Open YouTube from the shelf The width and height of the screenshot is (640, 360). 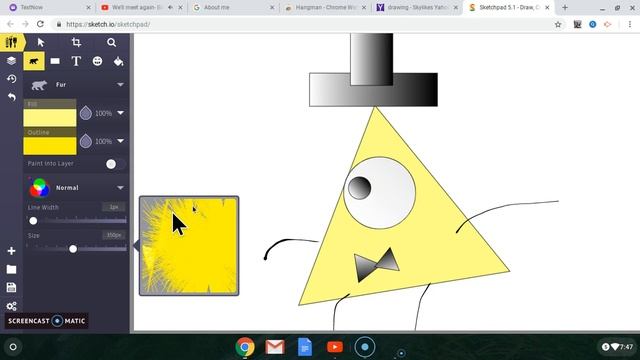point(335,347)
